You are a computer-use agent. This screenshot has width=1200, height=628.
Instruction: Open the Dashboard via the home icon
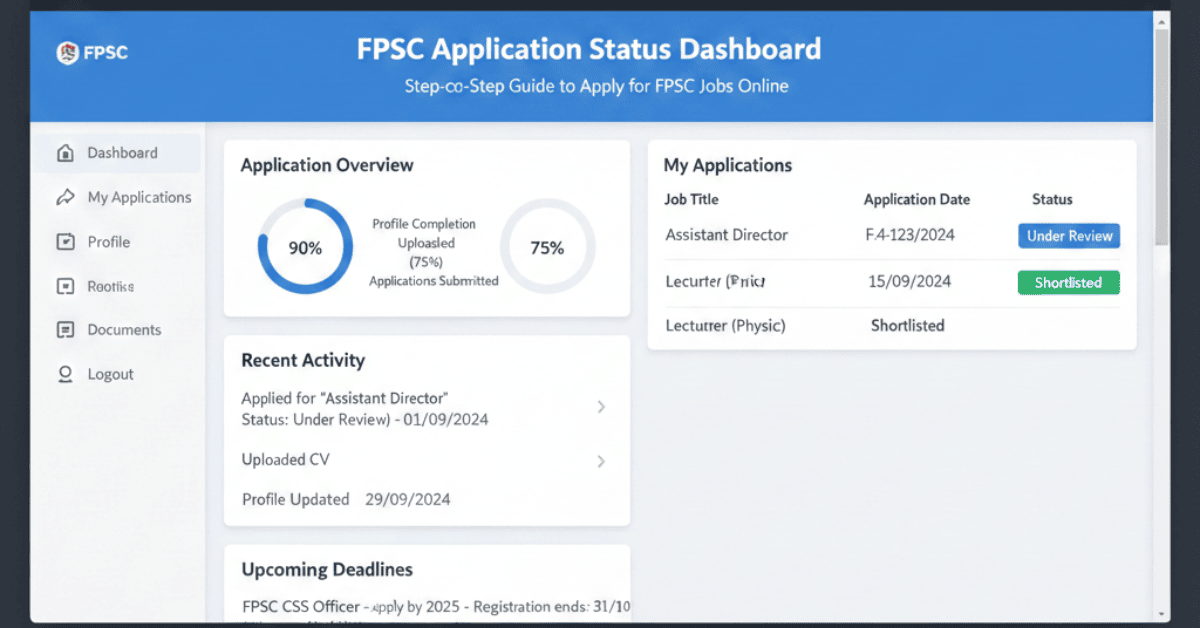(64, 152)
